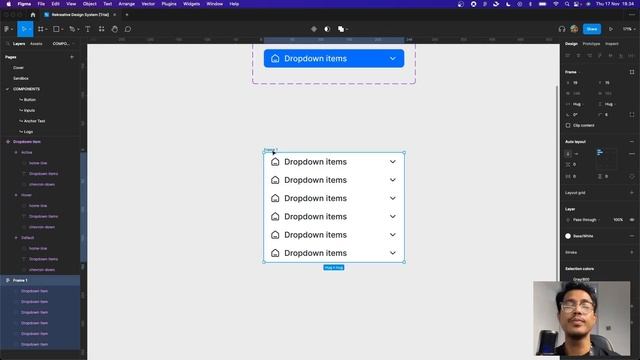Switch to the Assets tab
Viewport: 640px width, 360px height.
point(36,43)
